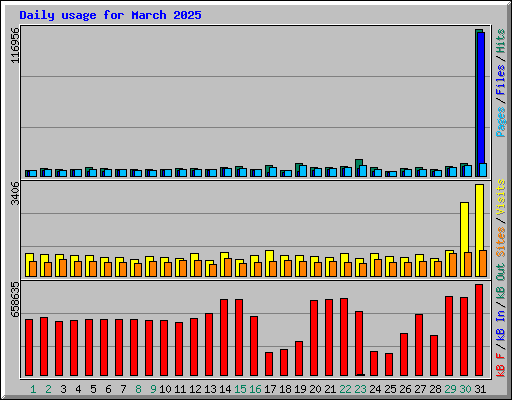Click the red kB bar for day 22
This screenshot has height=400, width=512.
click(x=344, y=337)
